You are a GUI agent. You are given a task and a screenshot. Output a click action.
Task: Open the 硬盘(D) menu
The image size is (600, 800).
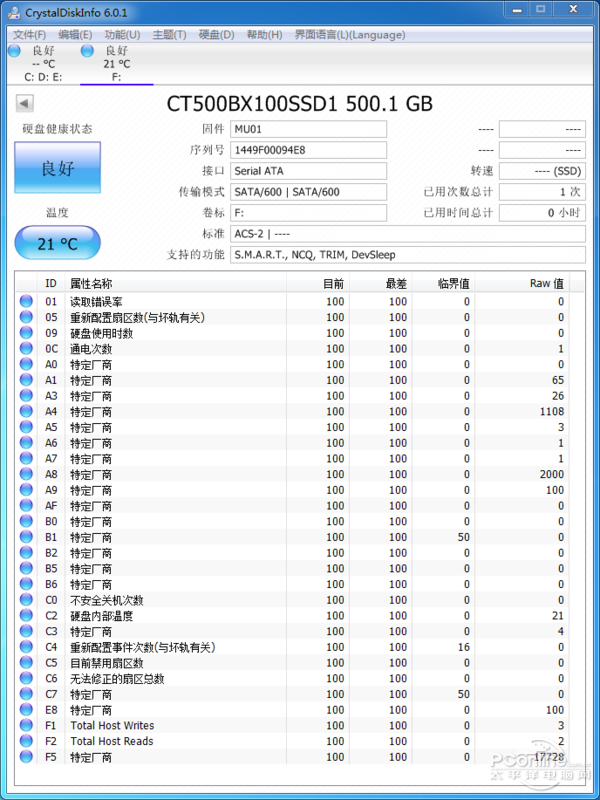pos(216,35)
